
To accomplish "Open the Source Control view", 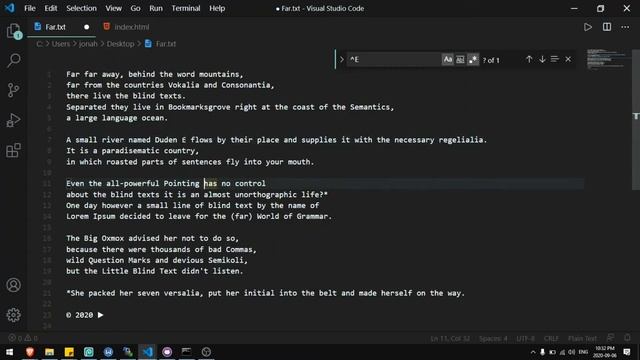I will point(13,90).
